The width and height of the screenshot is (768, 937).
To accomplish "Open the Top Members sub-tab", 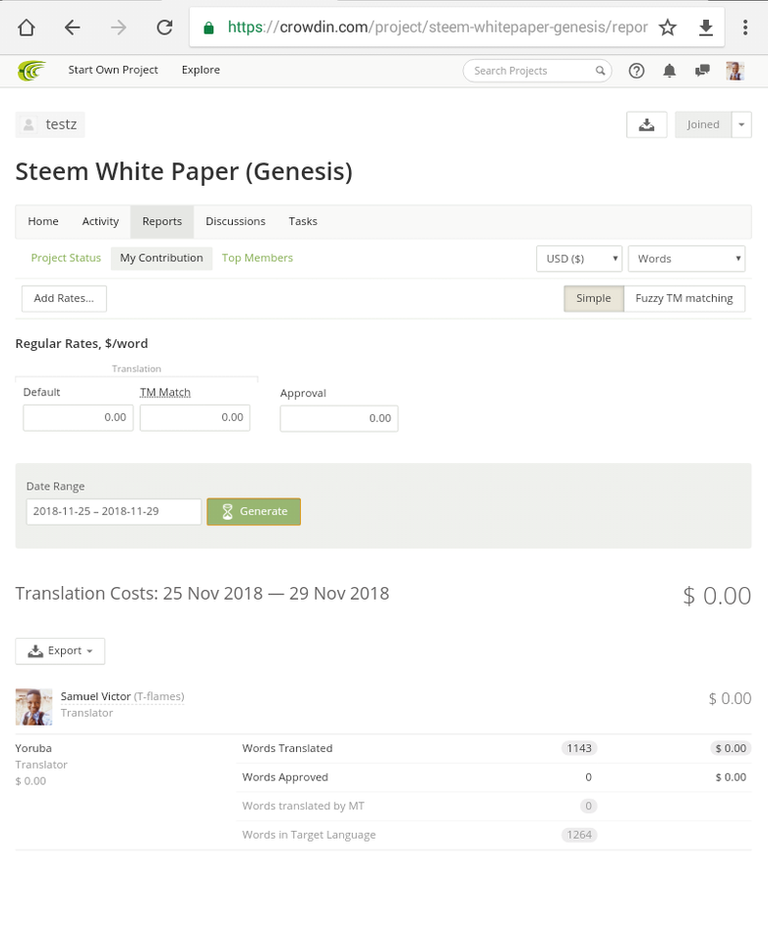I will pyautogui.click(x=257, y=258).
